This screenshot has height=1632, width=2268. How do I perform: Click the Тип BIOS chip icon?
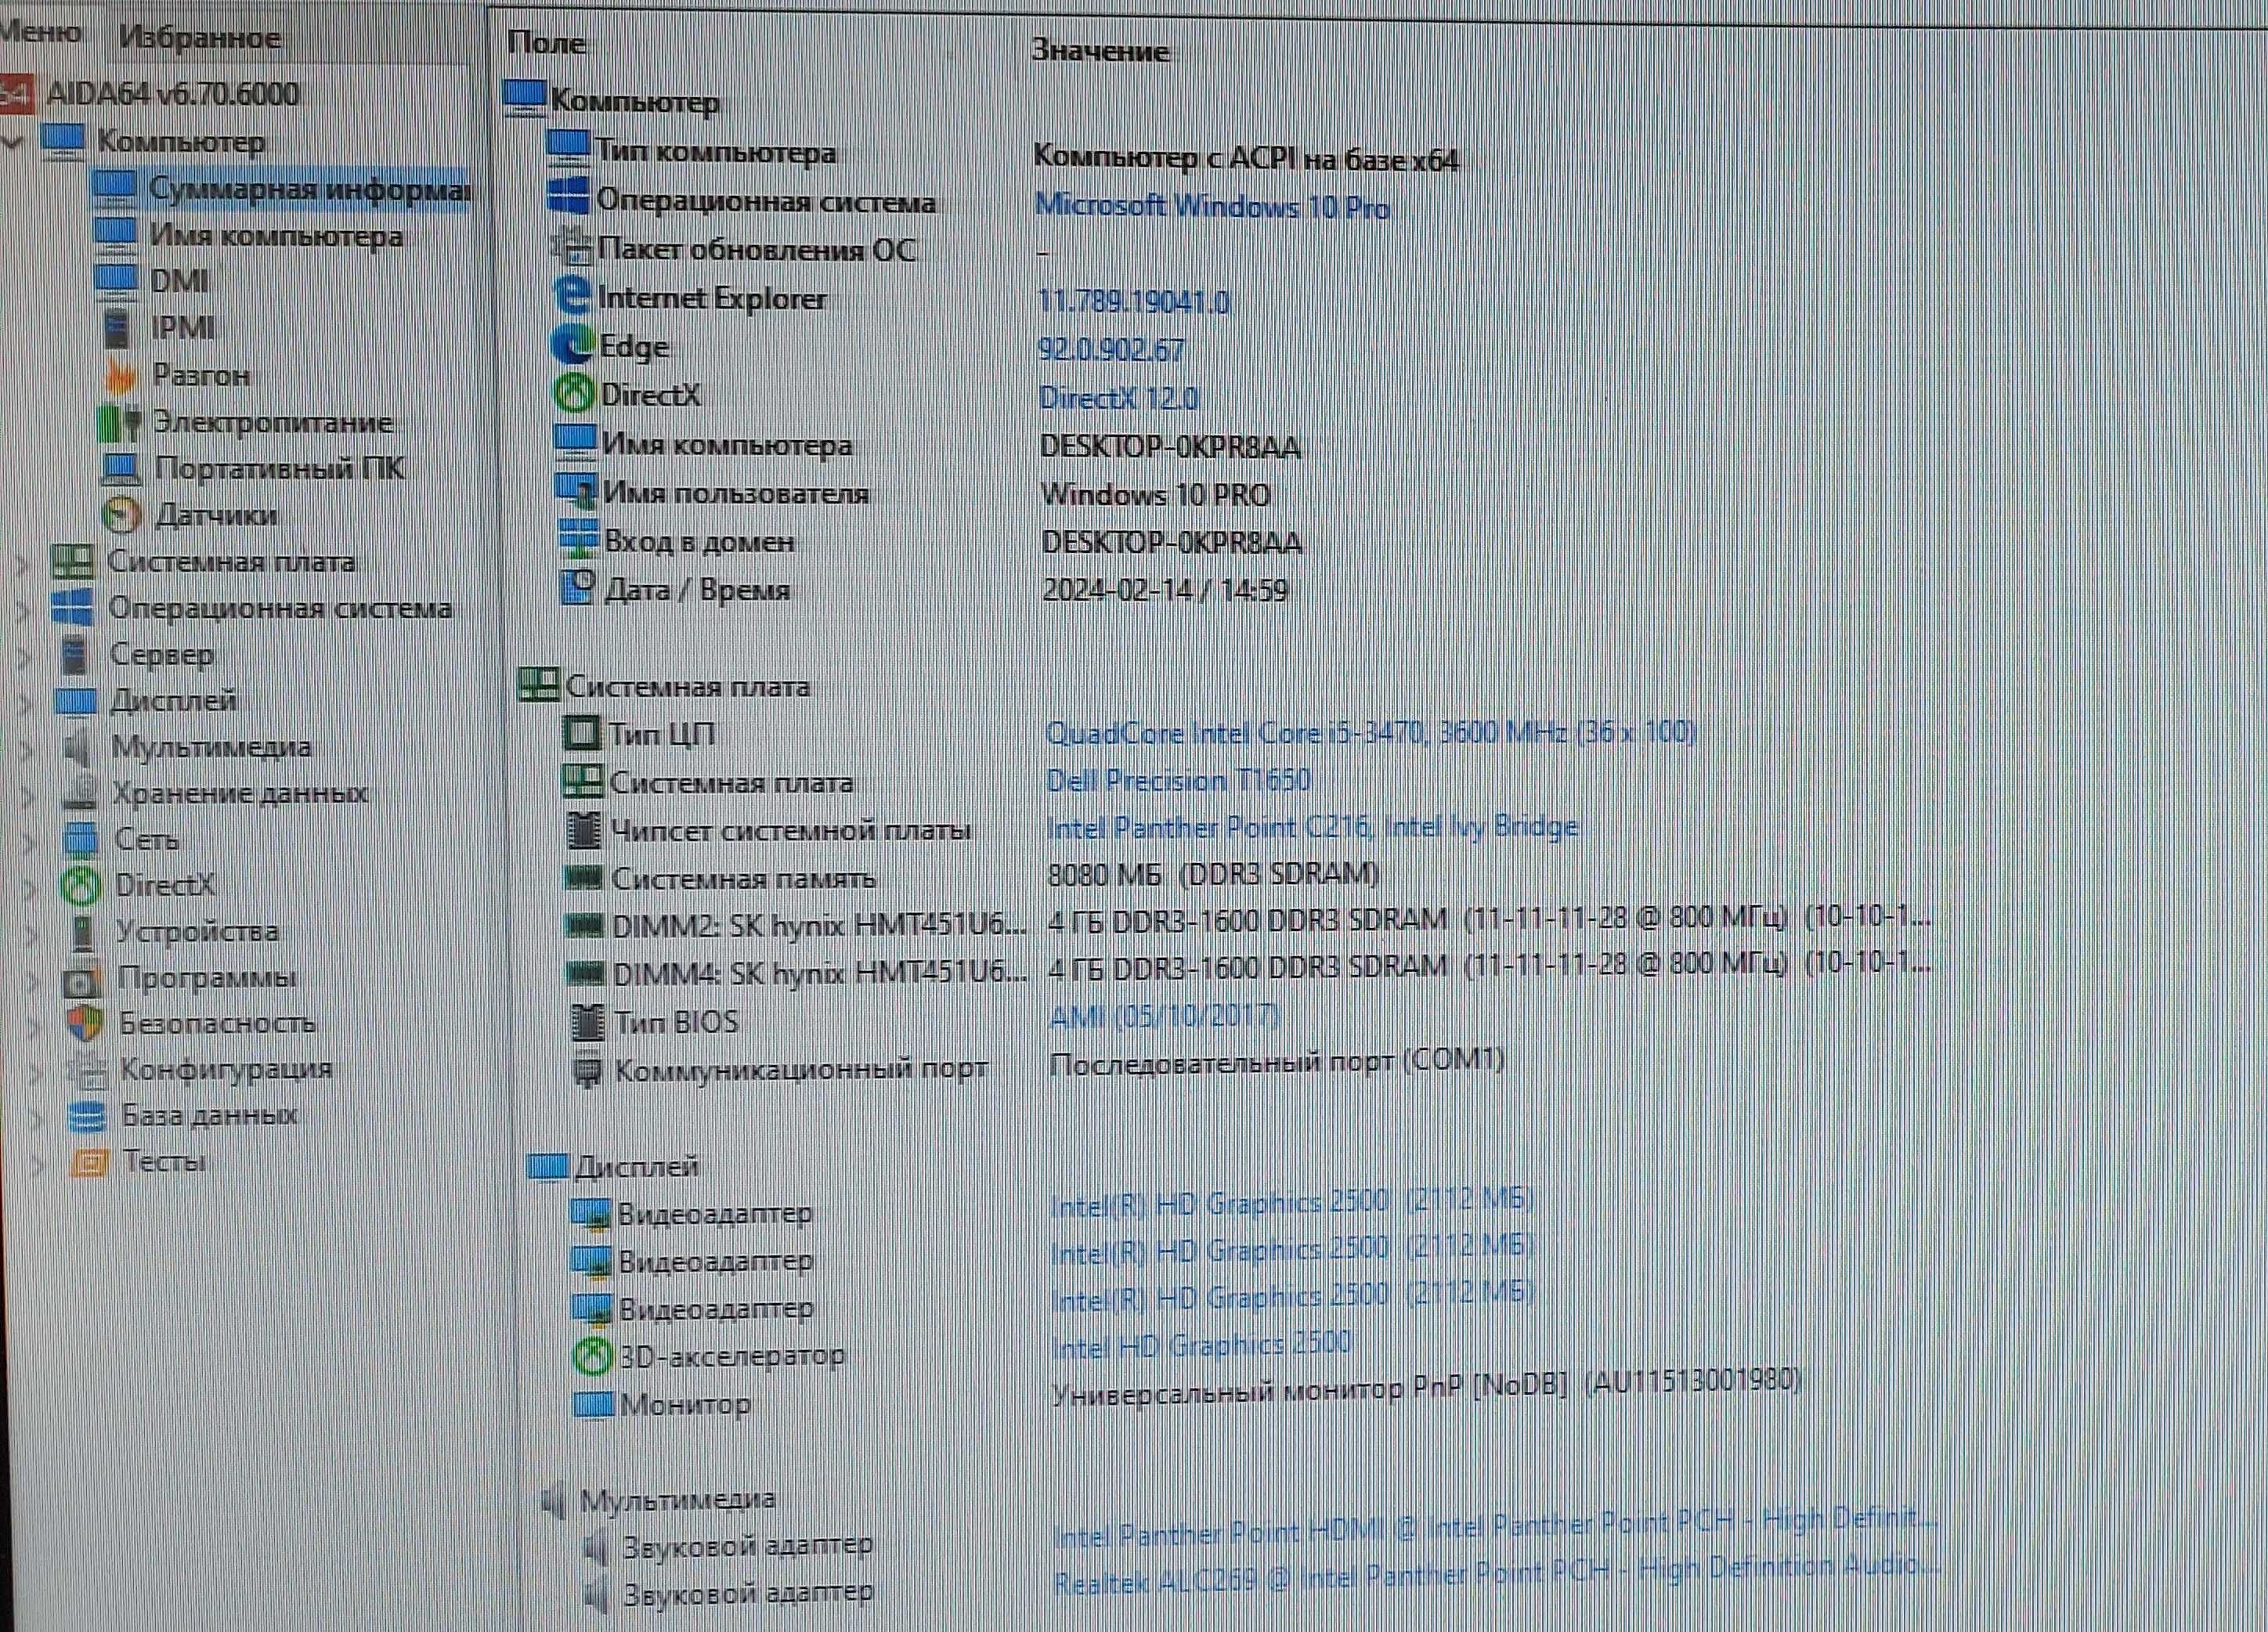tap(587, 1022)
